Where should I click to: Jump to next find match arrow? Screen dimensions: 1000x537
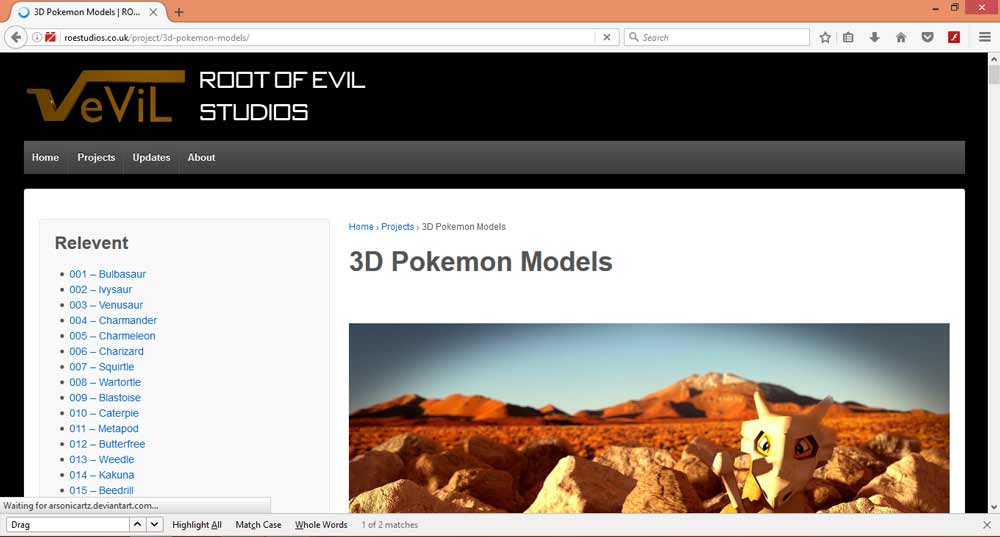(155, 525)
